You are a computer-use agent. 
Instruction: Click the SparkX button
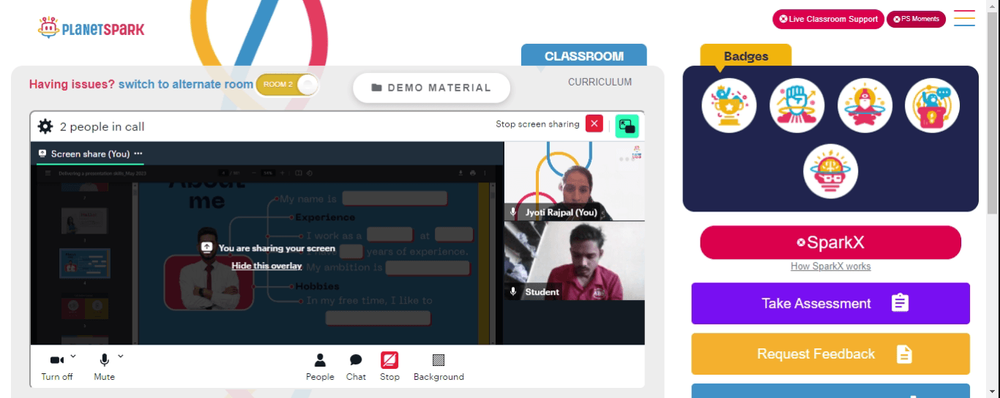830,242
